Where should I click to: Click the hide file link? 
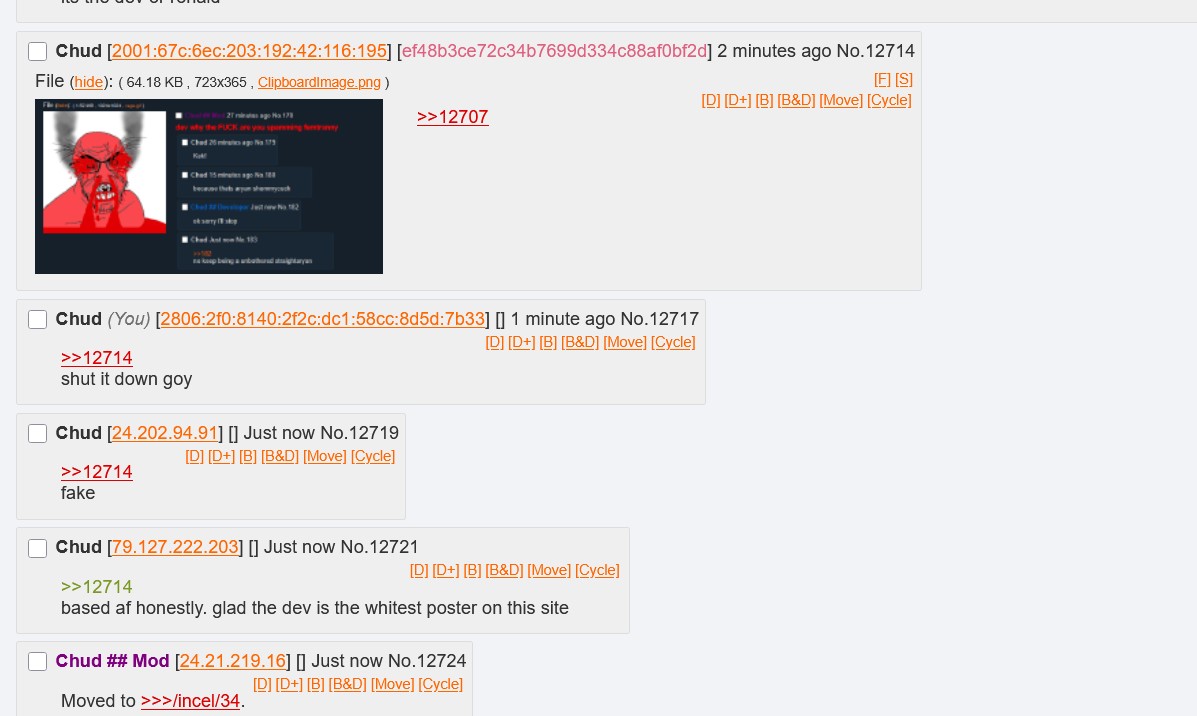89,82
